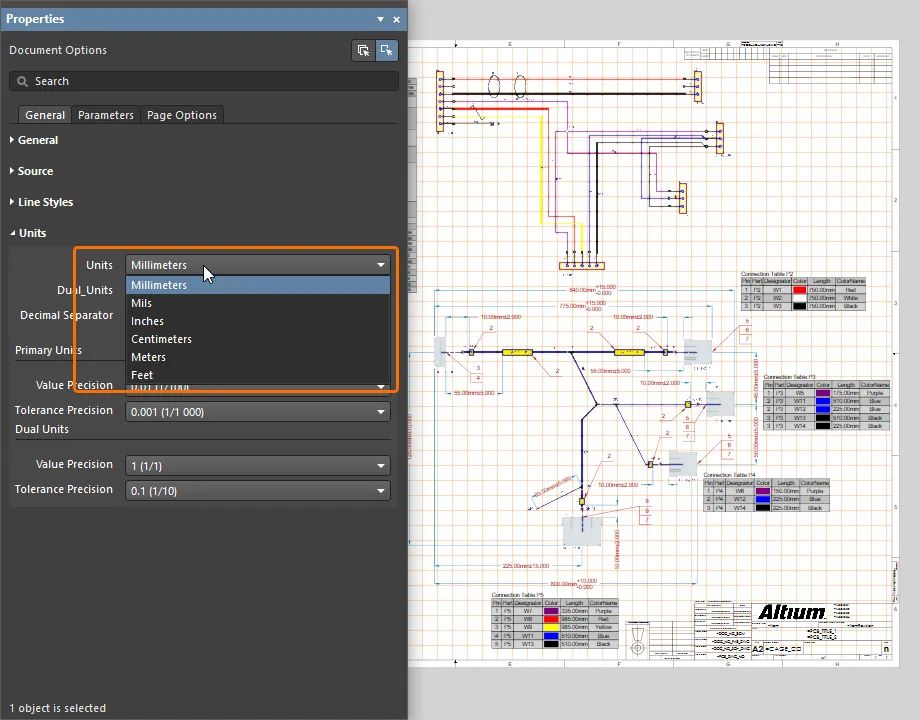
Task: Switch to the Parameters tab
Action: click(x=106, y=115)
